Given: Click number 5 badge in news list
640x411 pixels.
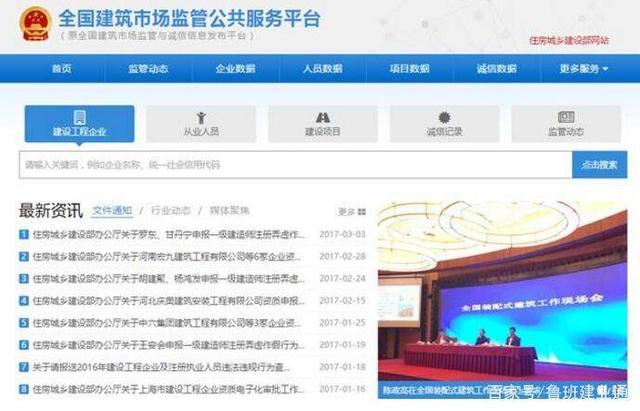Looking at the screenshot, I should (24, 322).
